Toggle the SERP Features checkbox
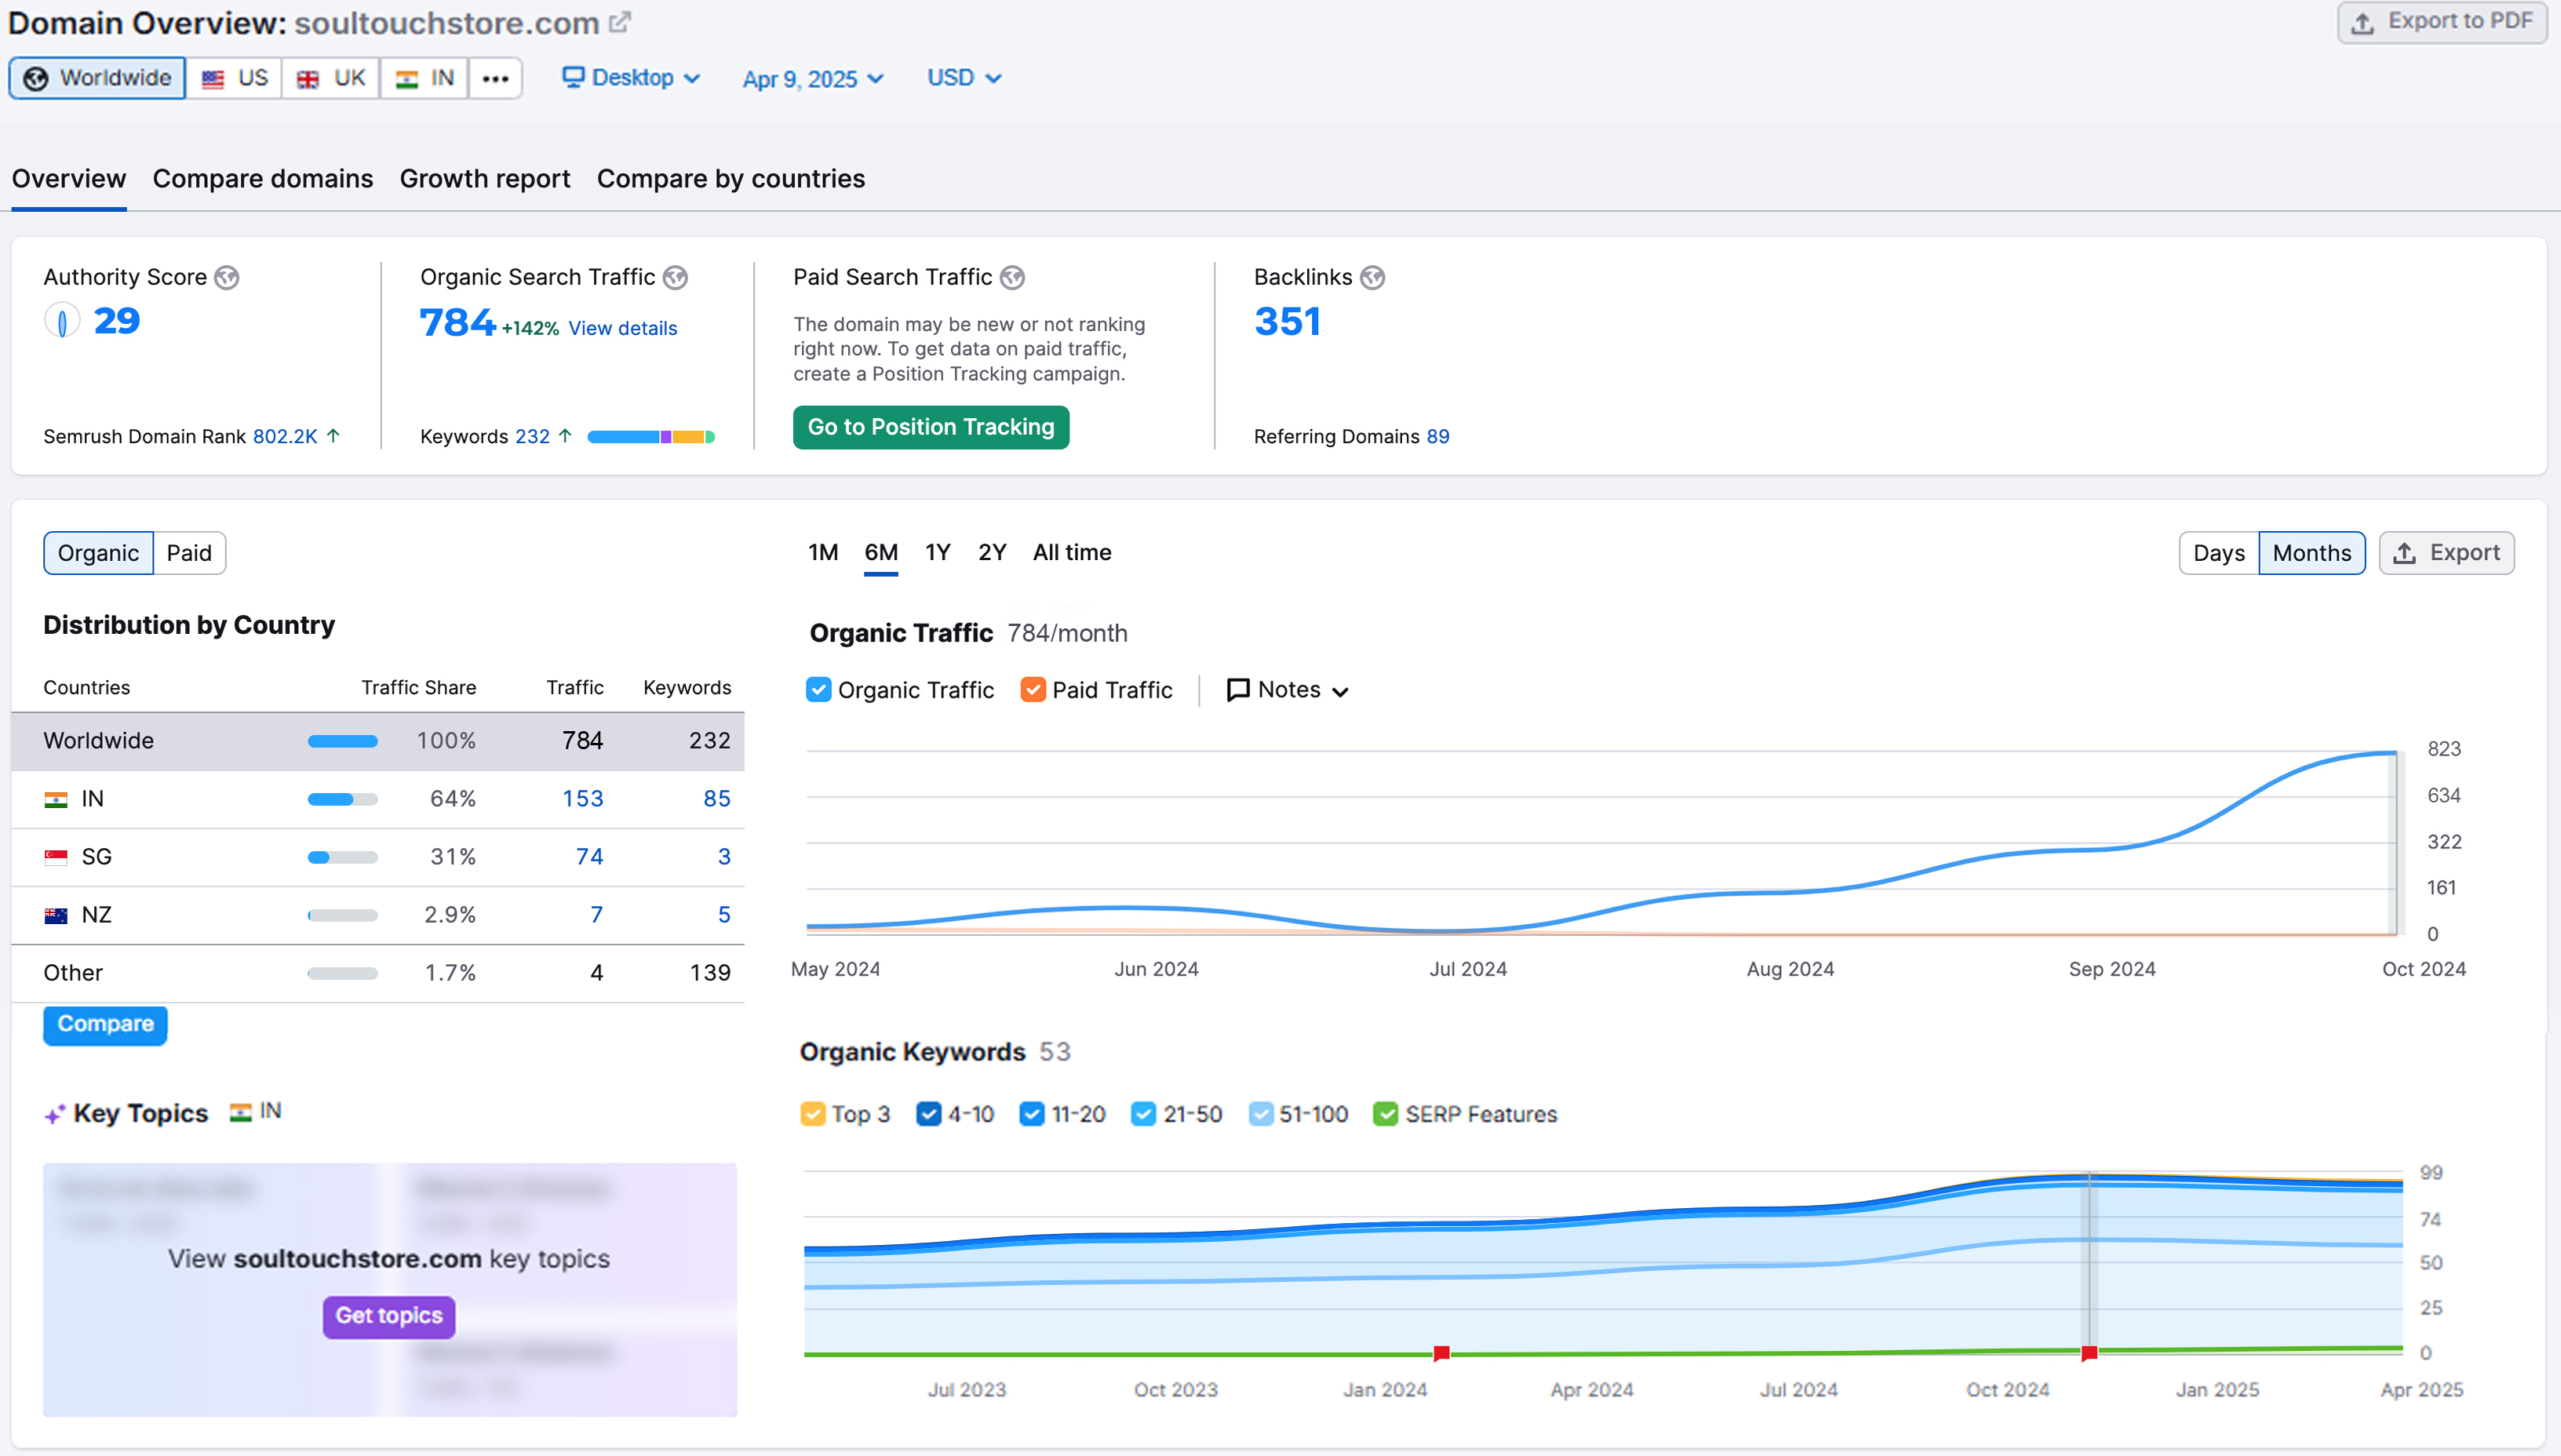Screen dimensions: 2561x1456 click(x=1386, y=1114)
